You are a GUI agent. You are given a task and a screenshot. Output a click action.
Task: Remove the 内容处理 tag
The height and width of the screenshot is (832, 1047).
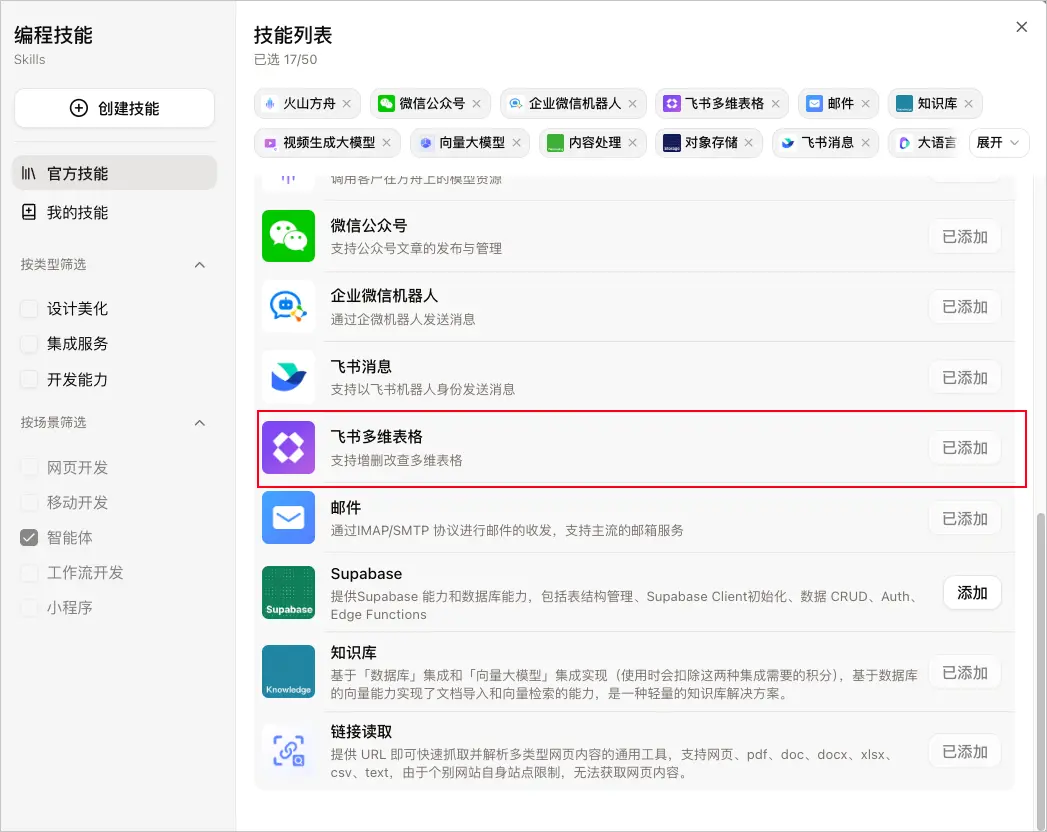632,143
